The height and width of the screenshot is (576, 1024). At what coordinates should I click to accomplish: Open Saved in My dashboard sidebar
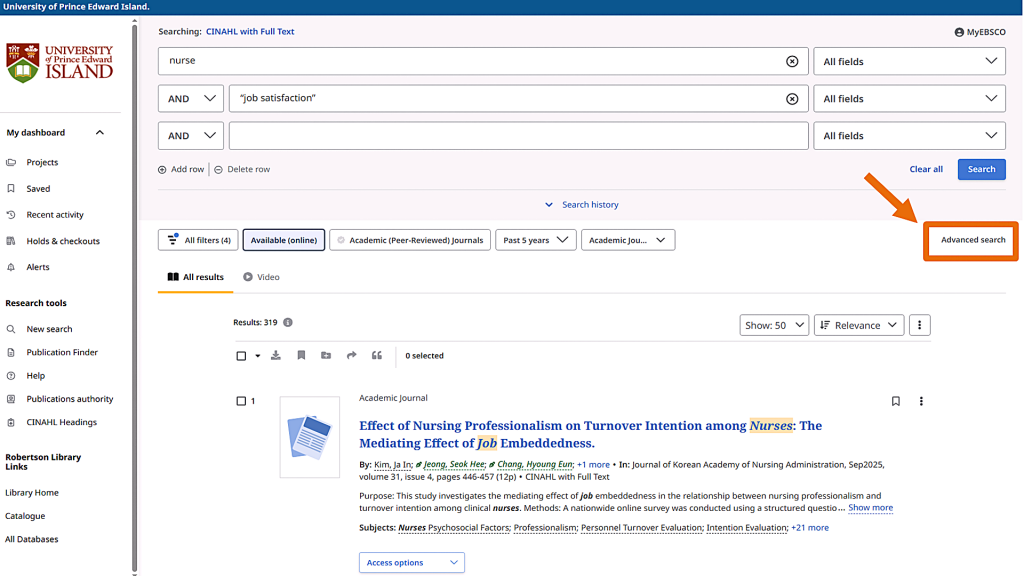pos(38,188)
